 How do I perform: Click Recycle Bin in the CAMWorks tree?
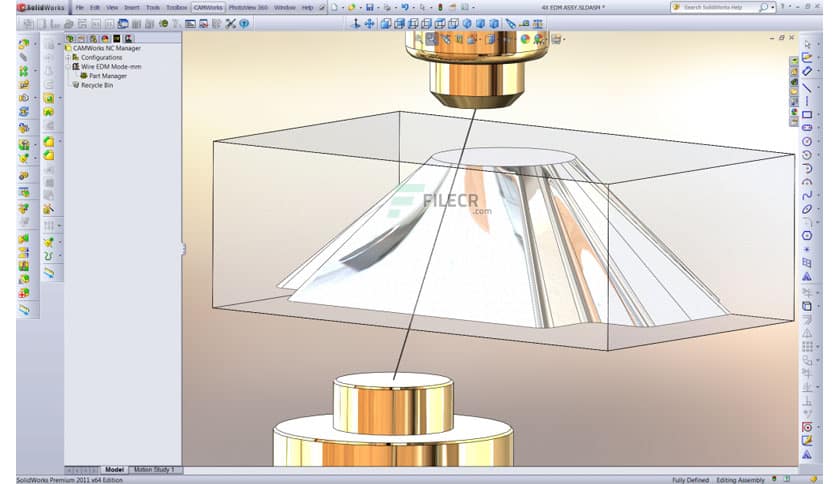click(x=97, y=85)
